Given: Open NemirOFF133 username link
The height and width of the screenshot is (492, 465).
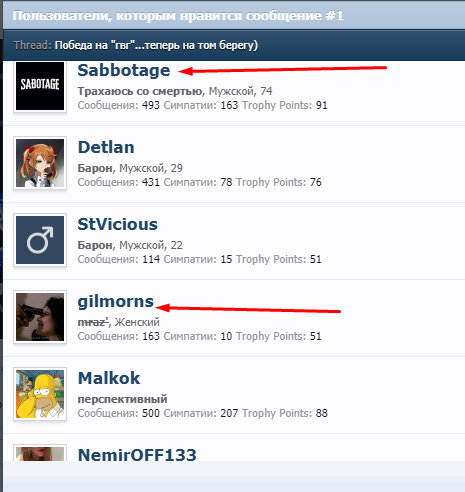Looking at the screenshot, I should pyautogui.click(x=137, y=455).
